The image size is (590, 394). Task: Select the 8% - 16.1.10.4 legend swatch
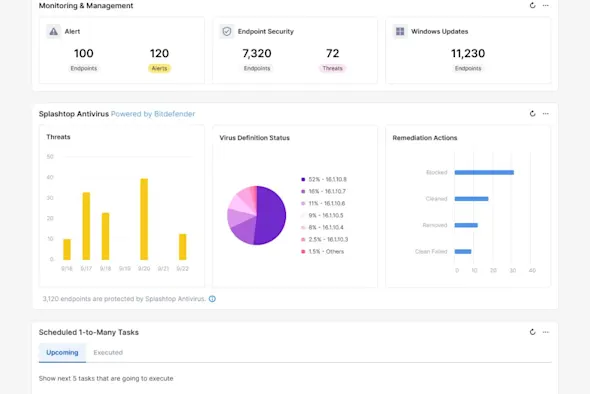(303, 228)
